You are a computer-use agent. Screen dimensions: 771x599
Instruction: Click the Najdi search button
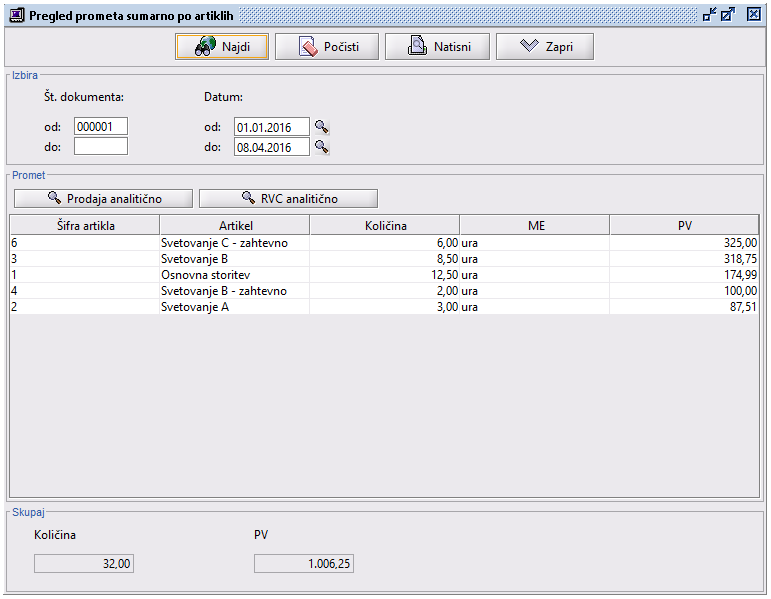point(221,47)
